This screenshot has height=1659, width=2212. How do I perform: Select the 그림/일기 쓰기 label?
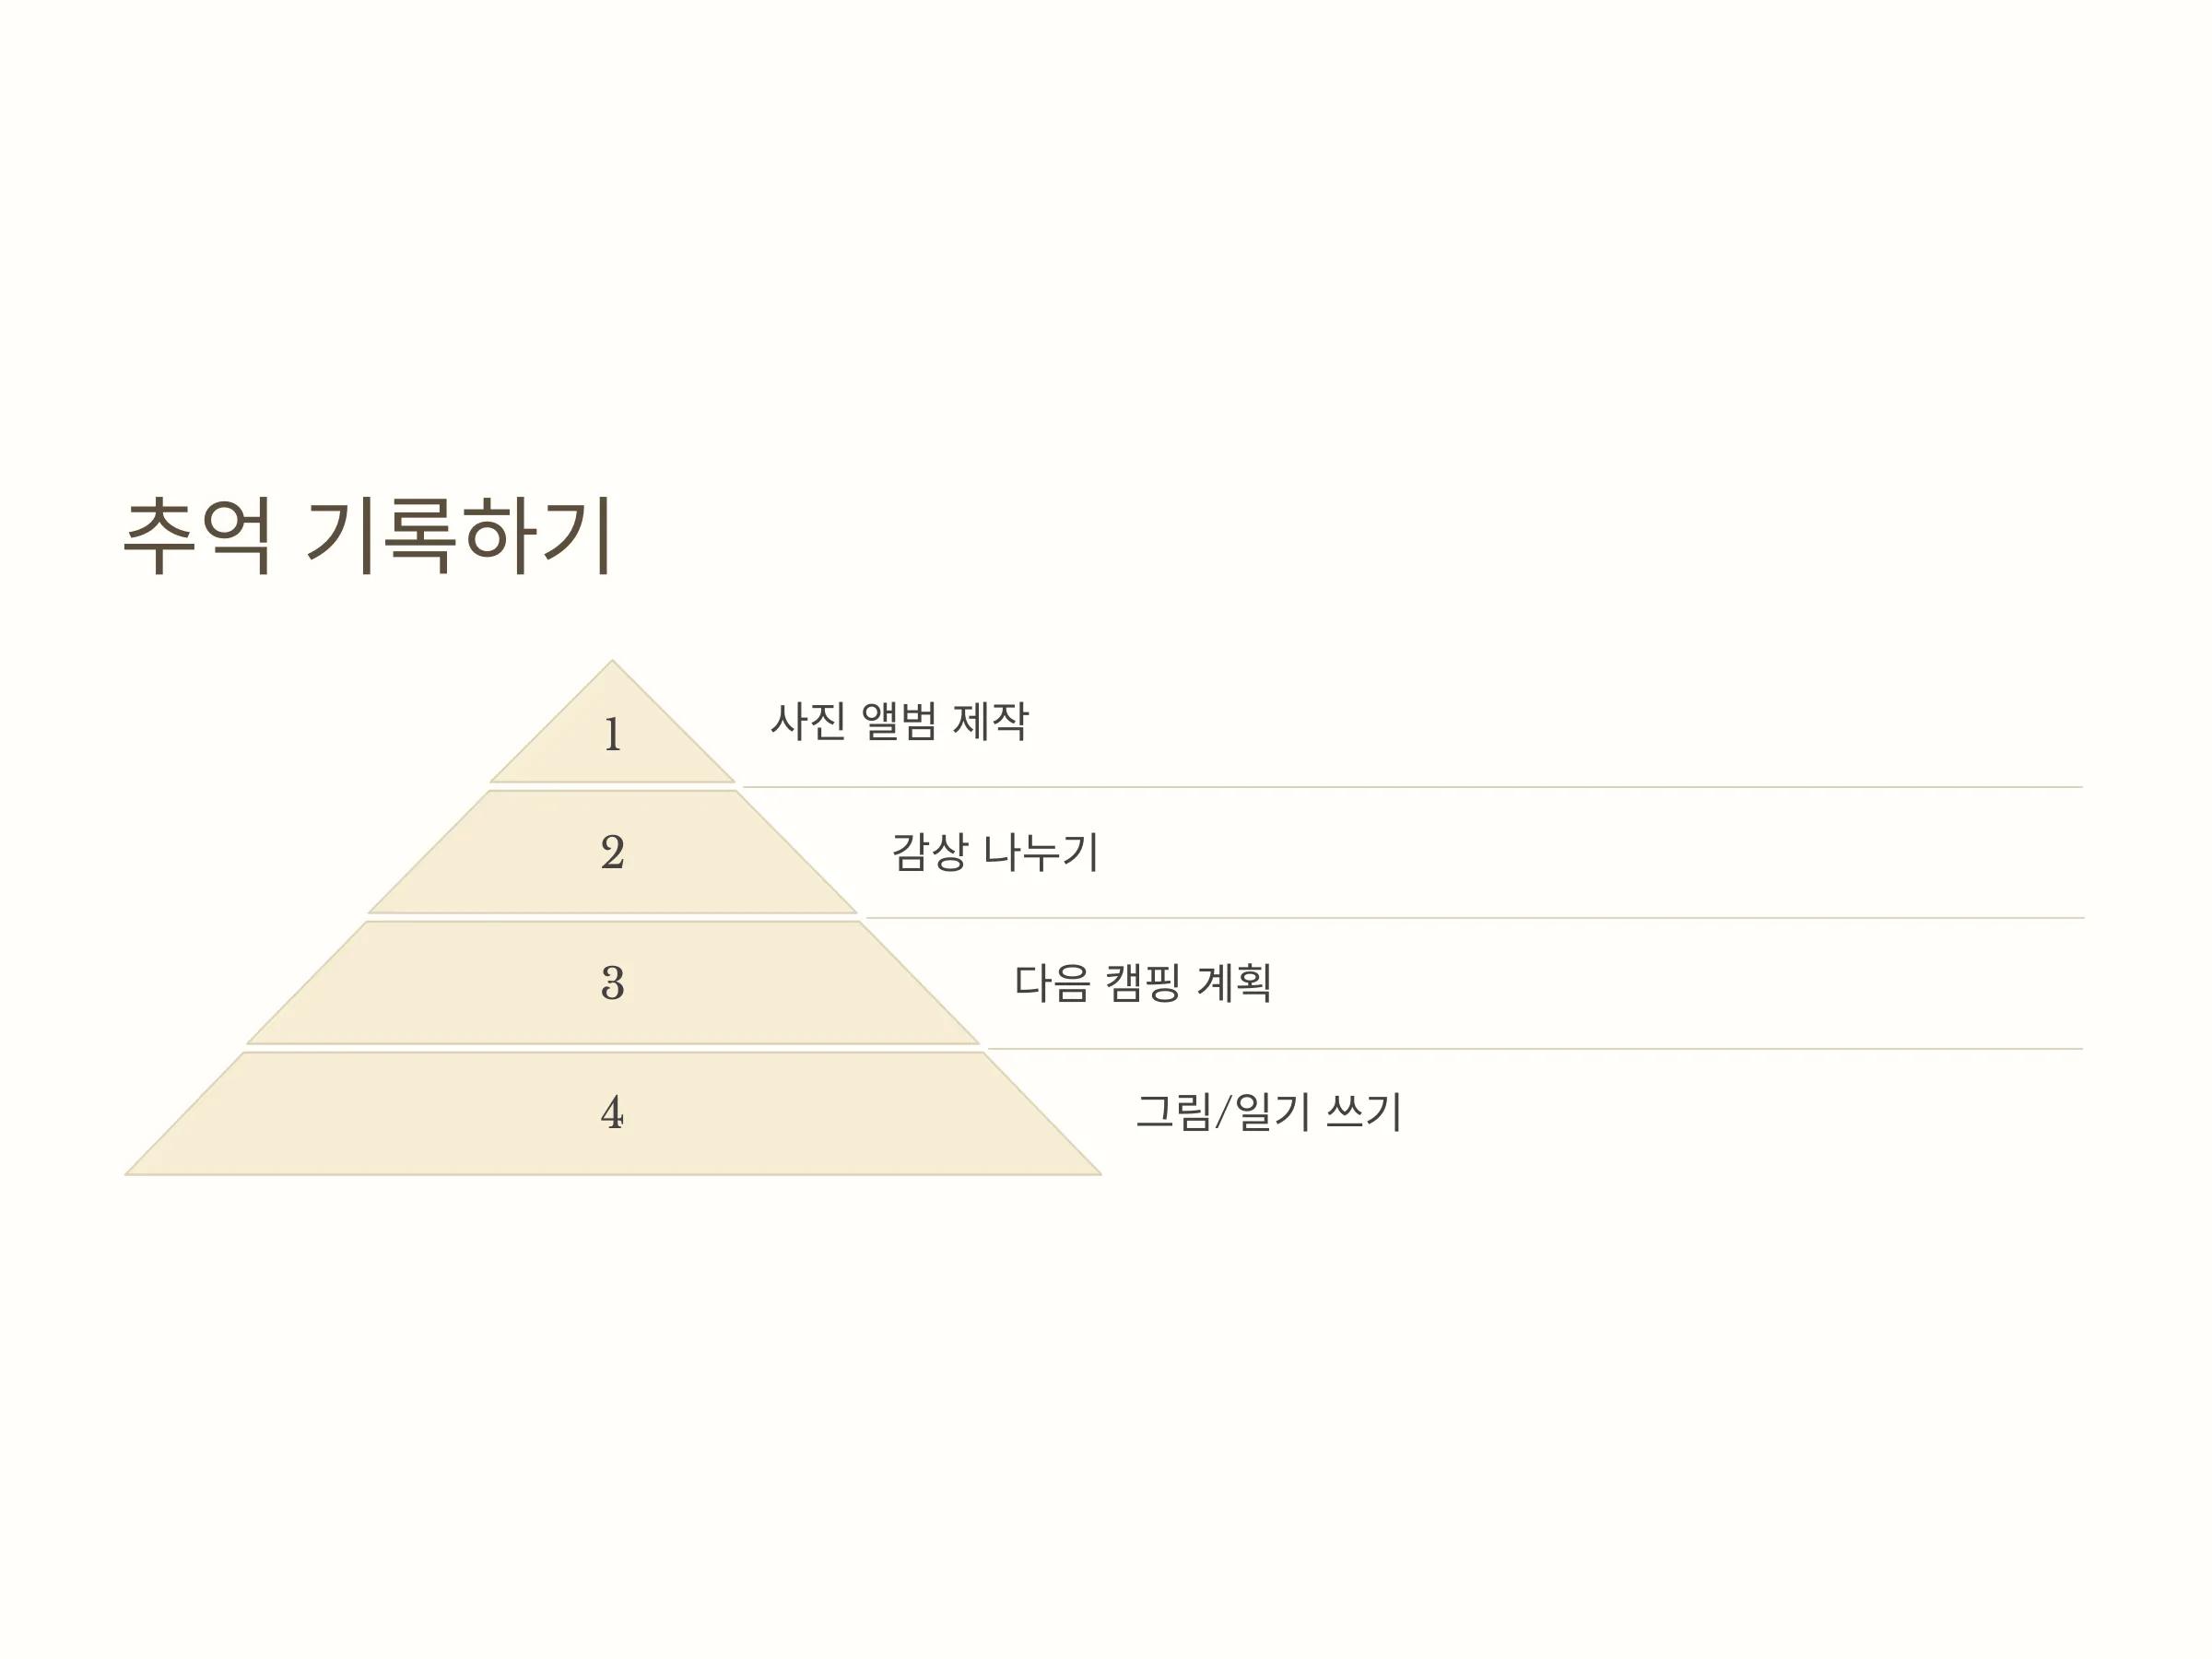[1269, 1112]
